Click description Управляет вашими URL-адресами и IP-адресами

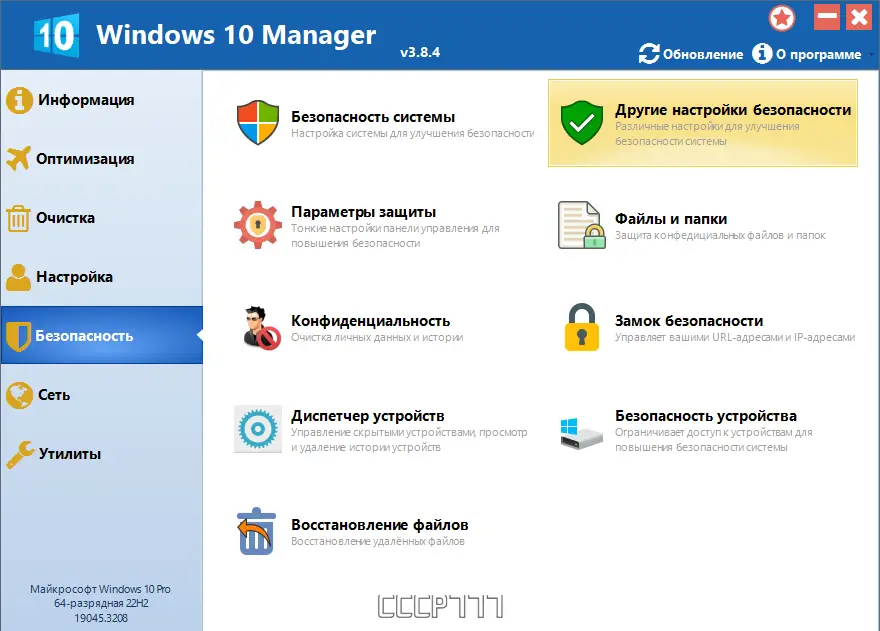click(735, 337)
